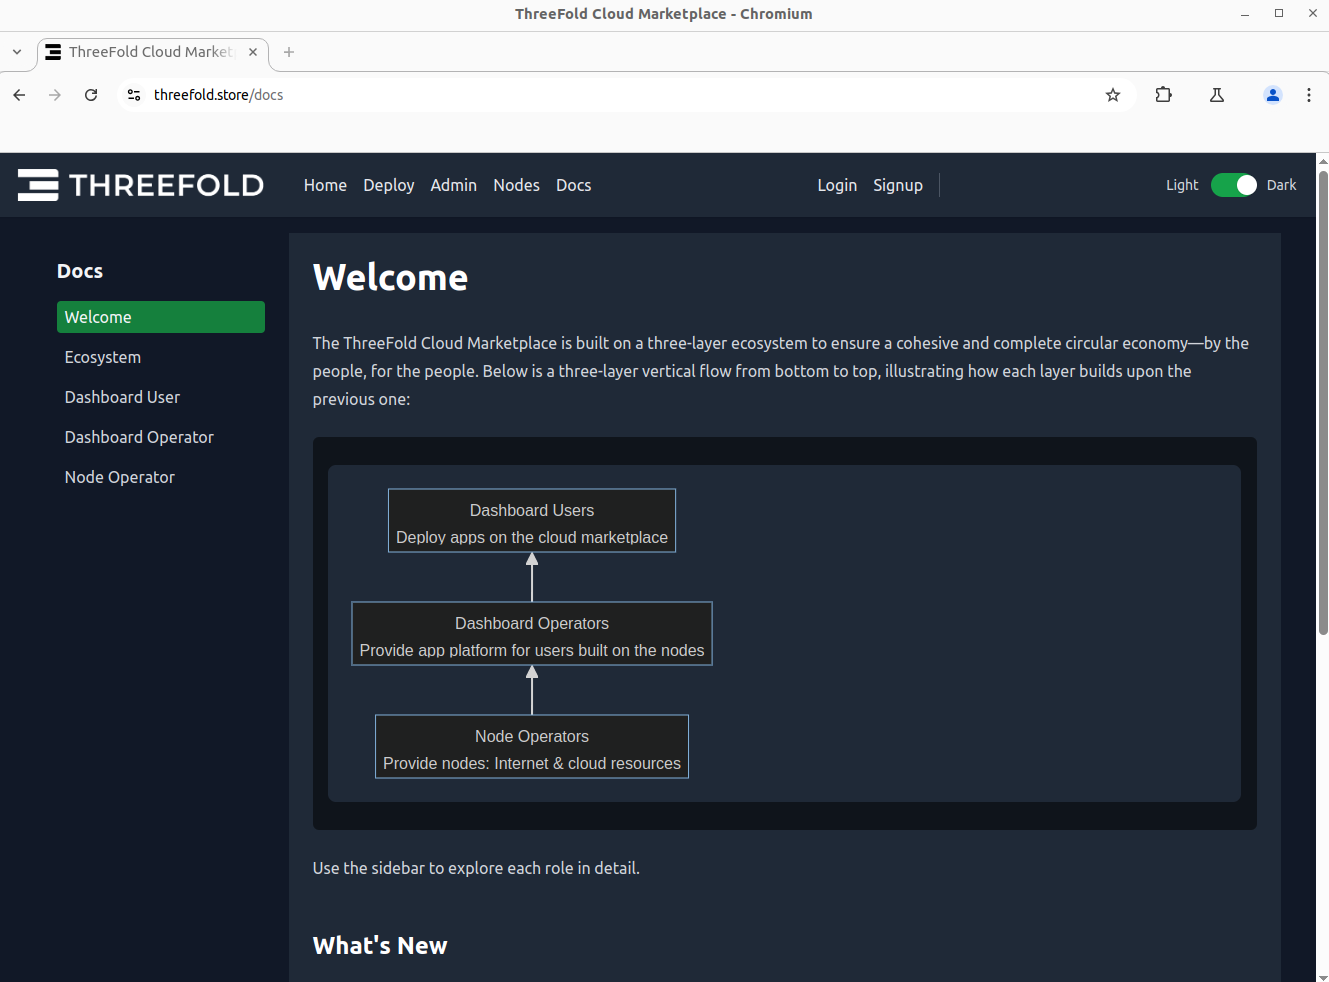1329x982 pixels.
Task: Click the scrollbar down arrow
Action: [x=1323, y=976]
